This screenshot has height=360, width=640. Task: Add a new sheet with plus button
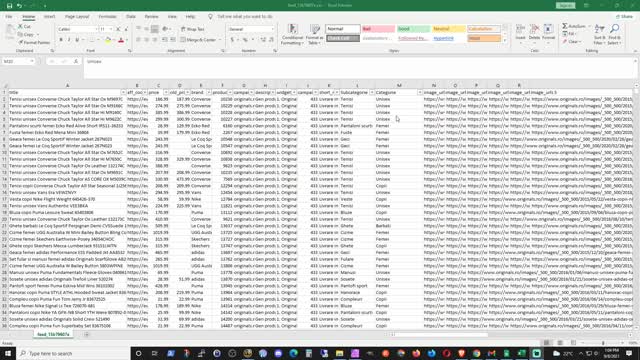point(87,335)
